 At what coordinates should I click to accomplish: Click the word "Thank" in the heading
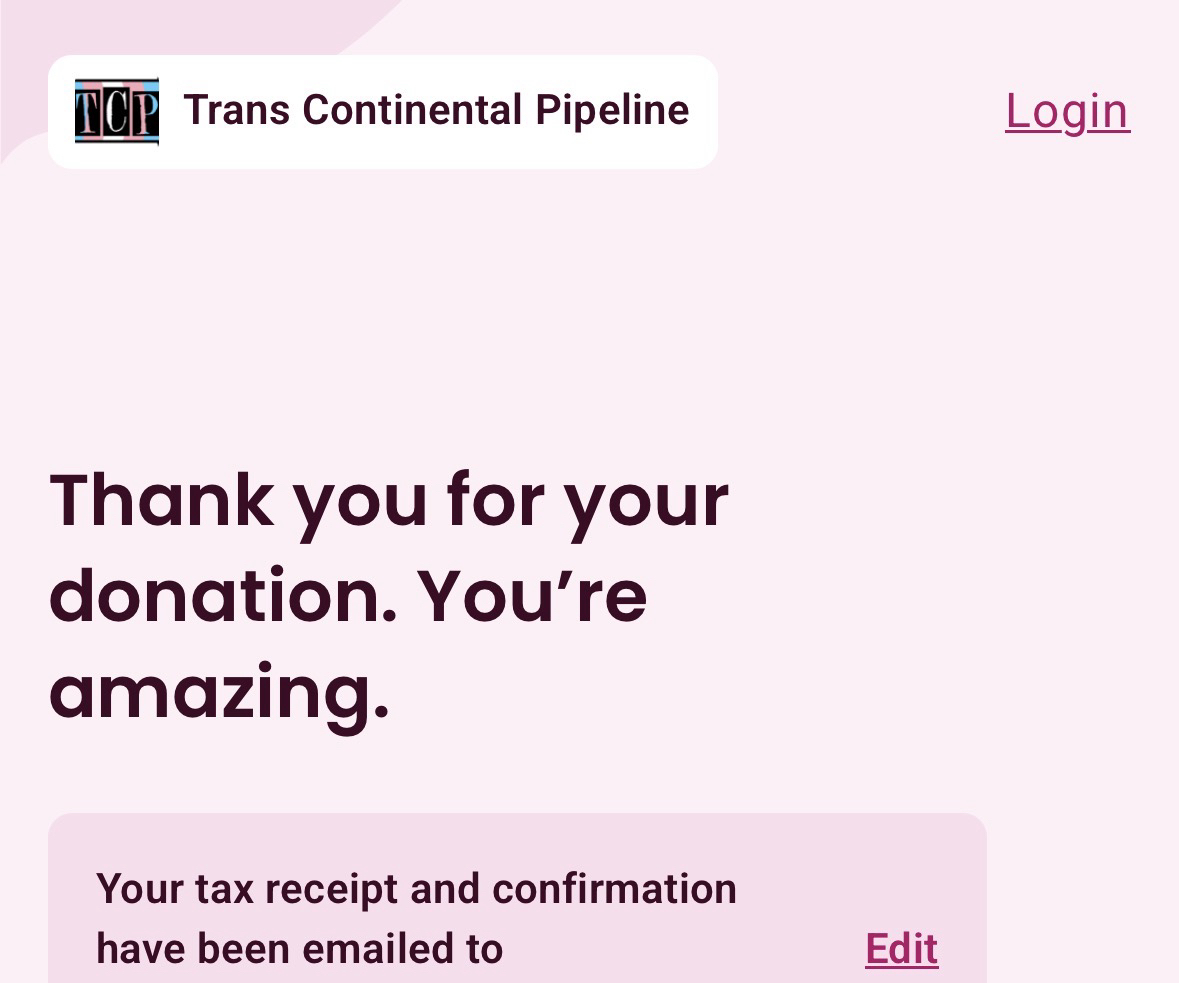coord(161,499)
